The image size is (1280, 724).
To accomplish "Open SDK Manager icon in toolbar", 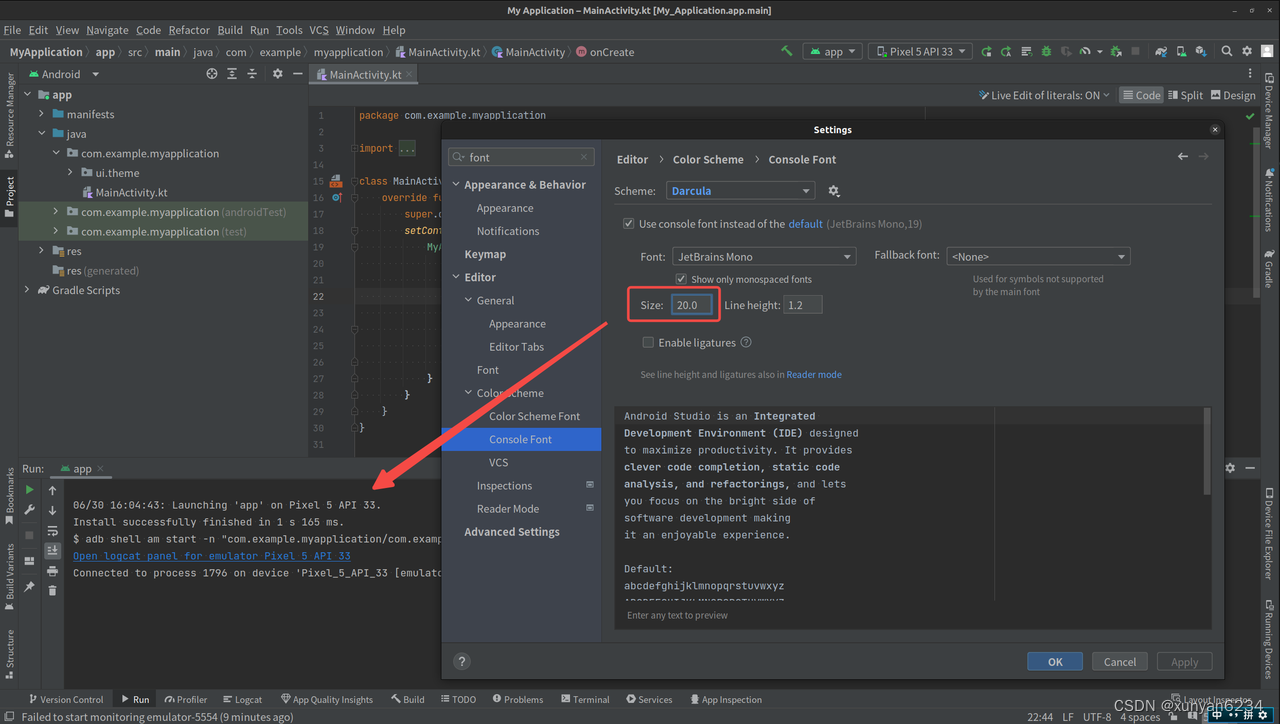I will click(1200, 51).
